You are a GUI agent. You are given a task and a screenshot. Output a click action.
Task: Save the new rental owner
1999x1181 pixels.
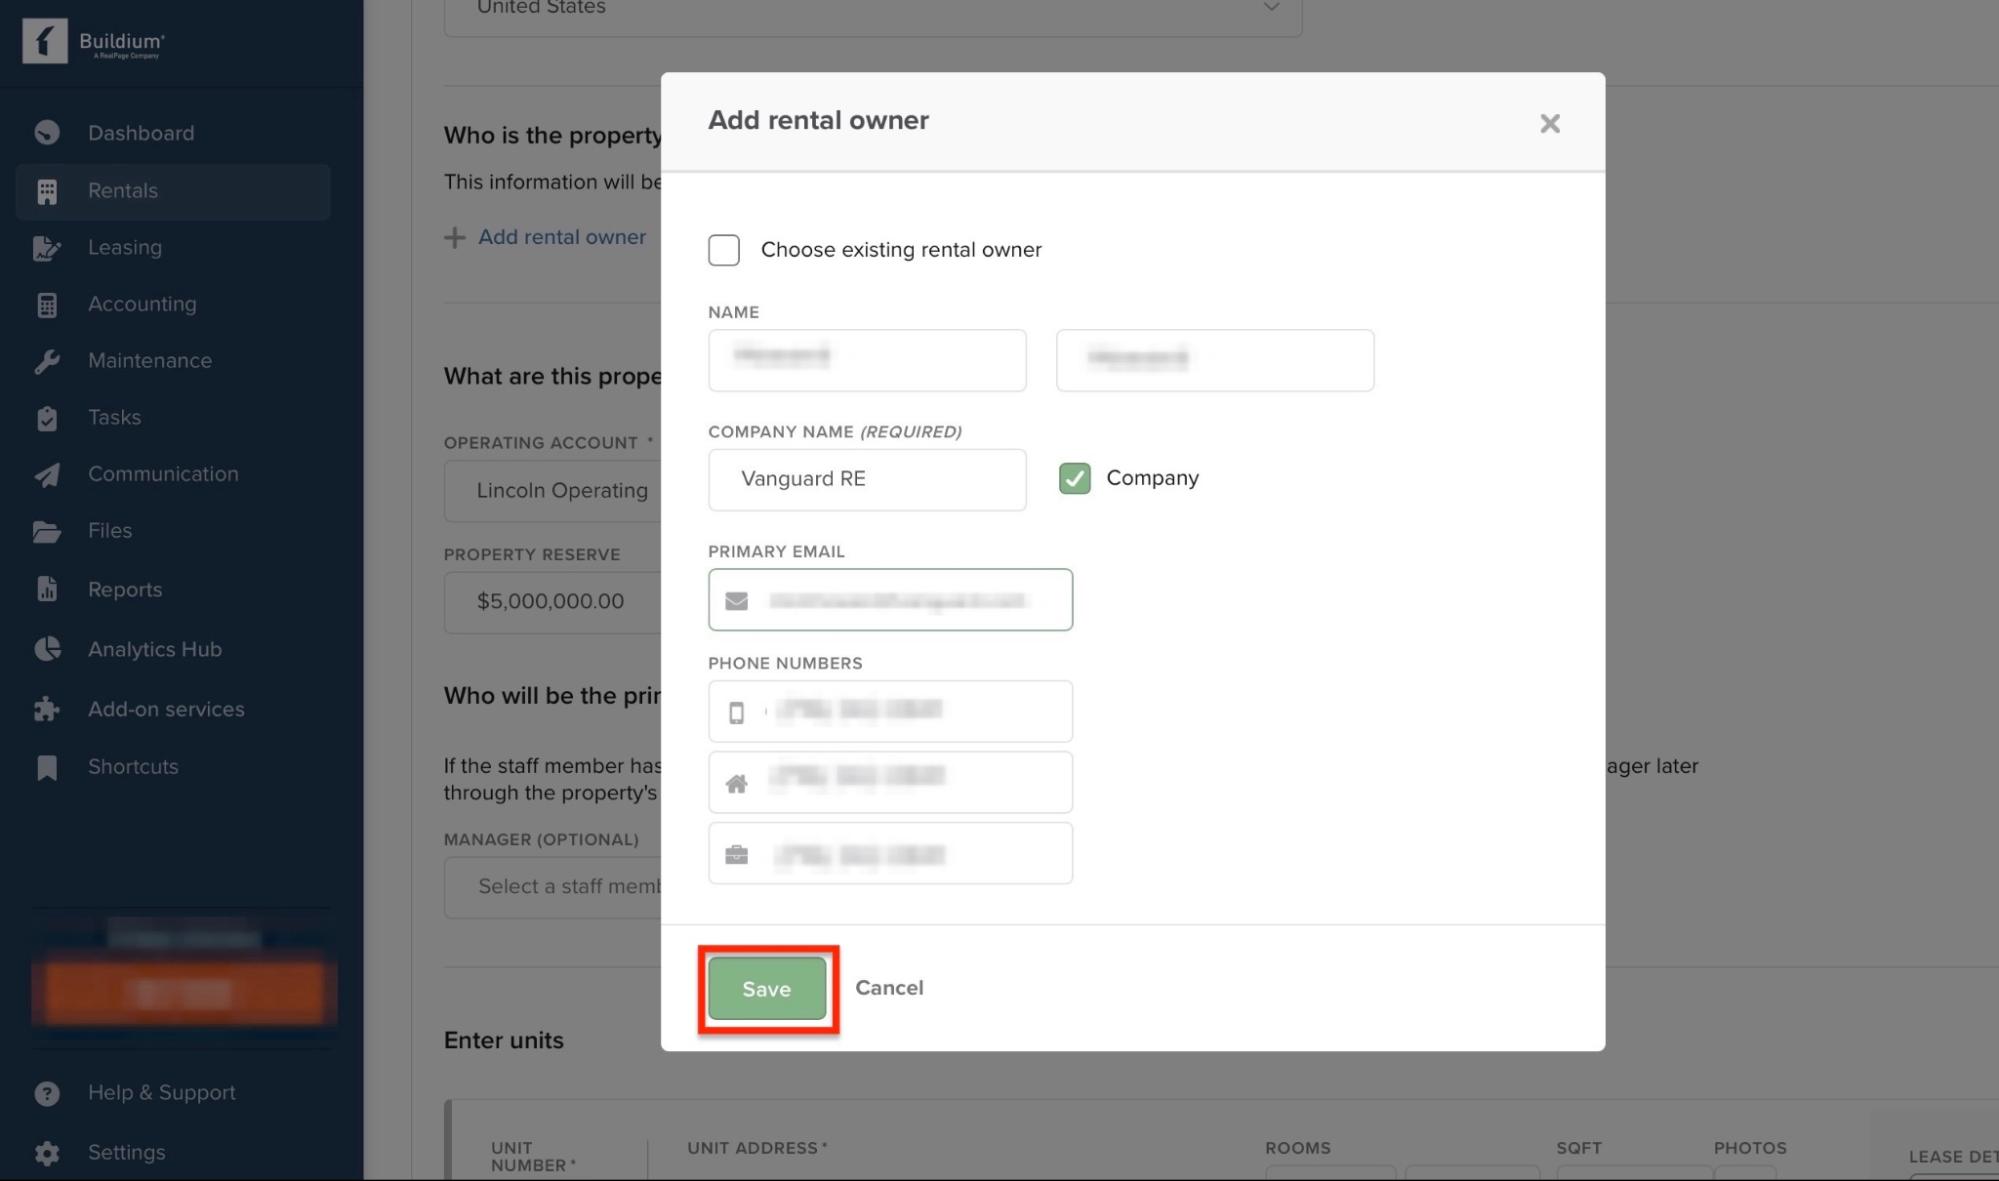(767, 989)
